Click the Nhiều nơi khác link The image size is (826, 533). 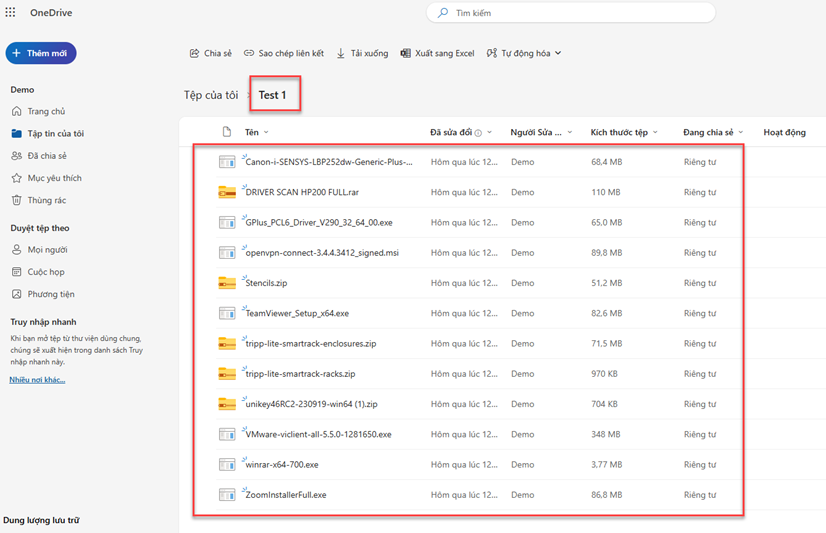(x=37, y=380)
